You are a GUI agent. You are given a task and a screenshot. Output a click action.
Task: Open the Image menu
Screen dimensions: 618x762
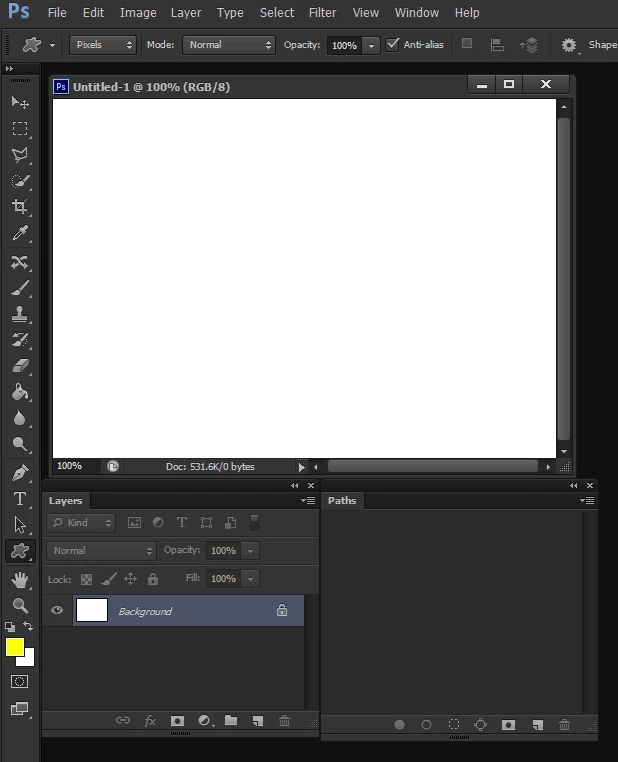click(x=138, y=13)
